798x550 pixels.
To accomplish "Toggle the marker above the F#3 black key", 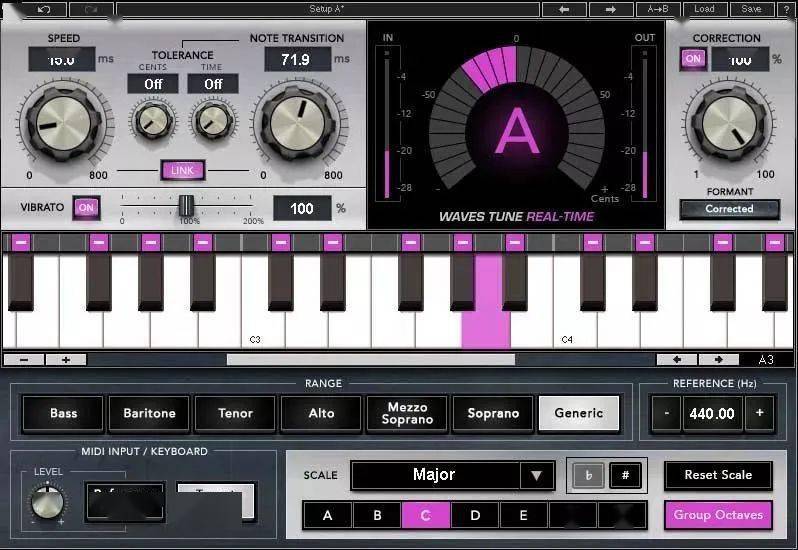I will pos(411,243).
